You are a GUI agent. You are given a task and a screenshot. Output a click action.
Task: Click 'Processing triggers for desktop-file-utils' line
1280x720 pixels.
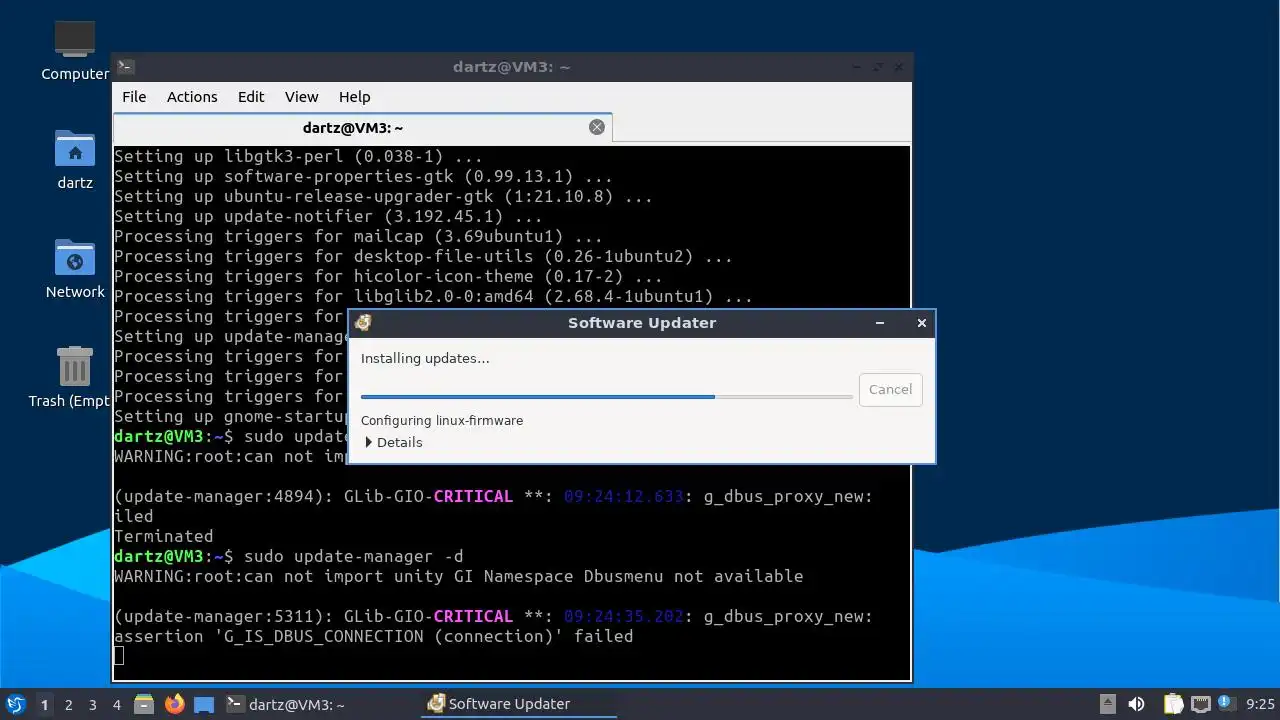point(423,256)
